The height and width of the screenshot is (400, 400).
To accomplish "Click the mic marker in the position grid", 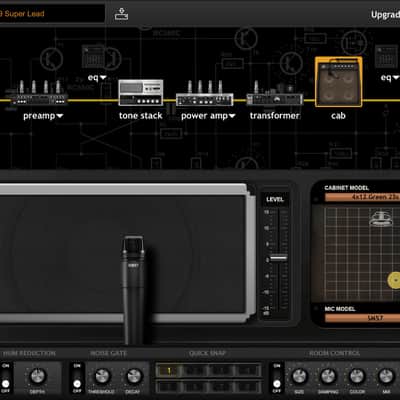I will tap(382, 219).
